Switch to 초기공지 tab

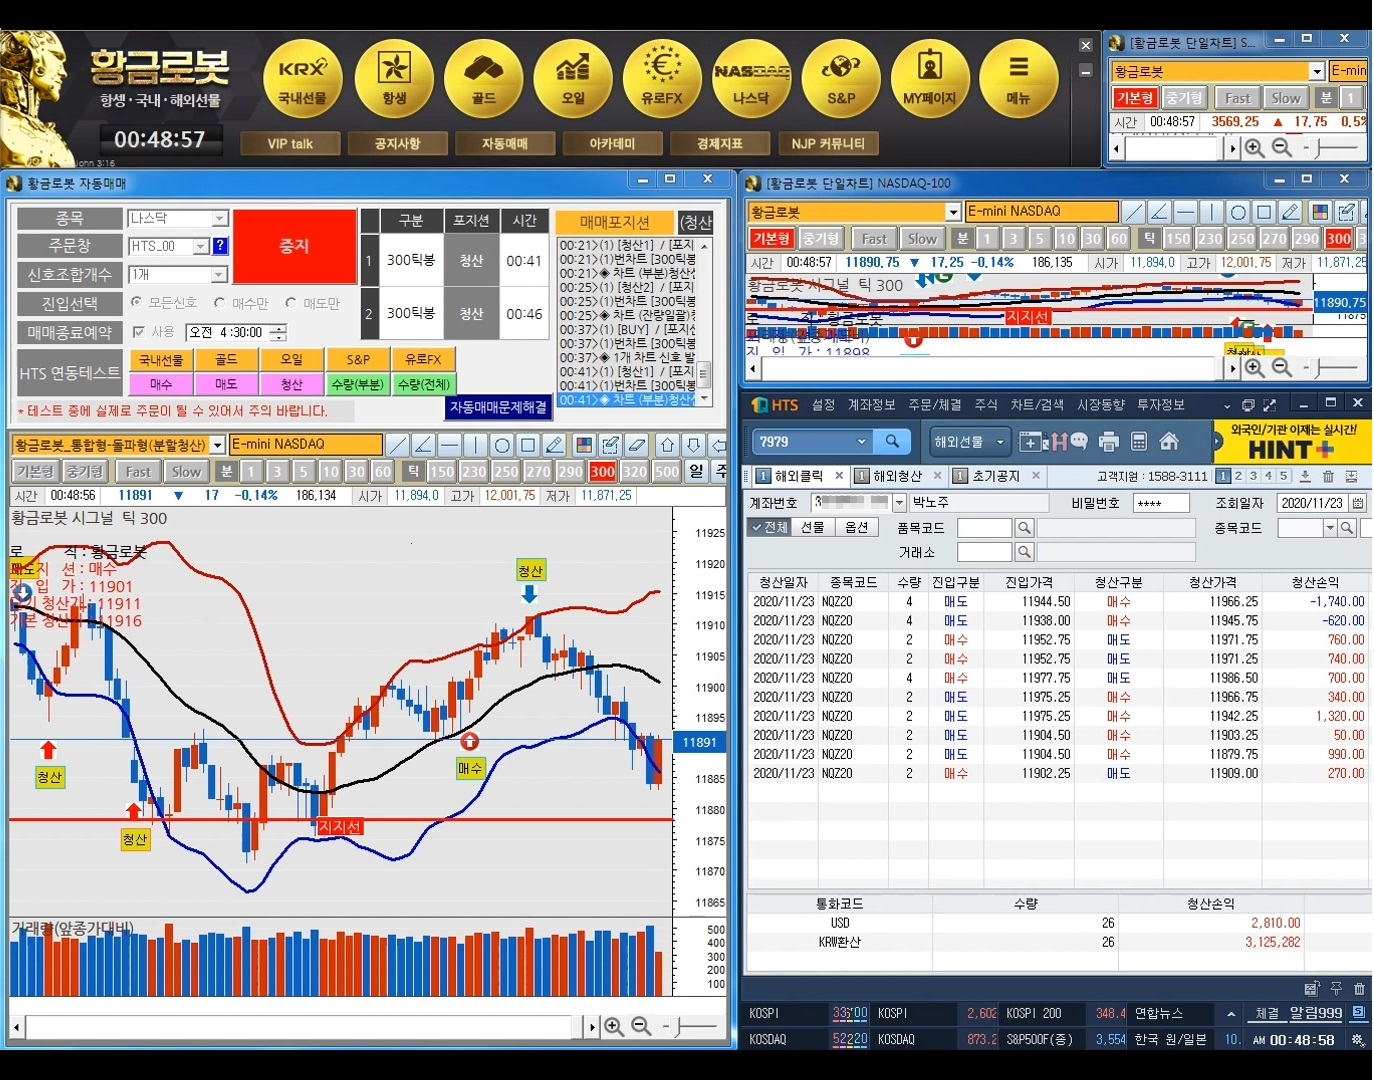(995, 476)
